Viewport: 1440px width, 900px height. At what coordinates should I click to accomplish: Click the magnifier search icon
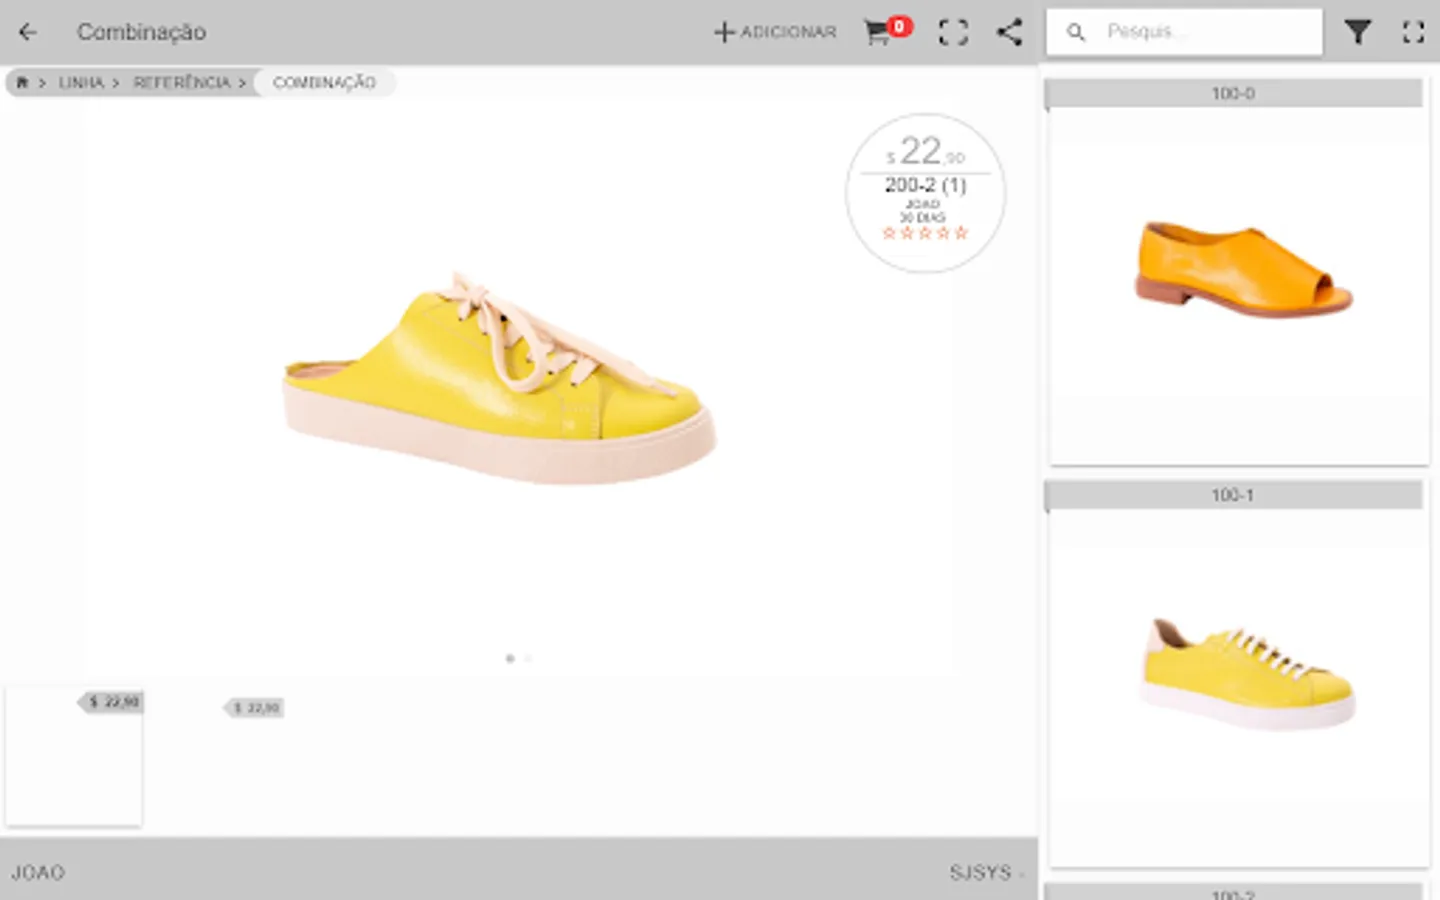[1076, 32]
